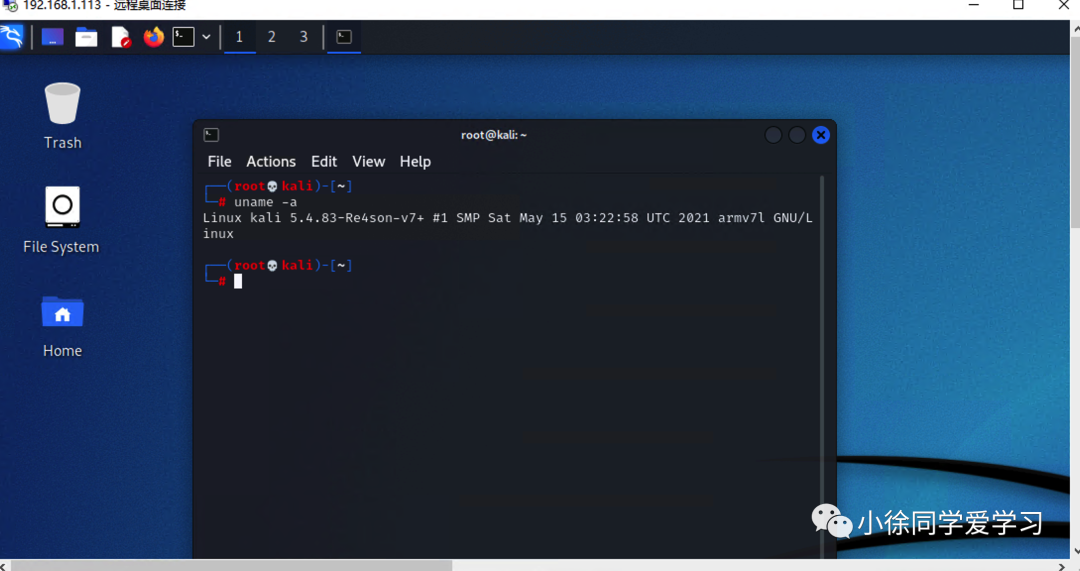Screen dimensions: 1080x571
Task: Click the remote desktop vertical scrollbar thumb
Action: [x=1075, y=131]
